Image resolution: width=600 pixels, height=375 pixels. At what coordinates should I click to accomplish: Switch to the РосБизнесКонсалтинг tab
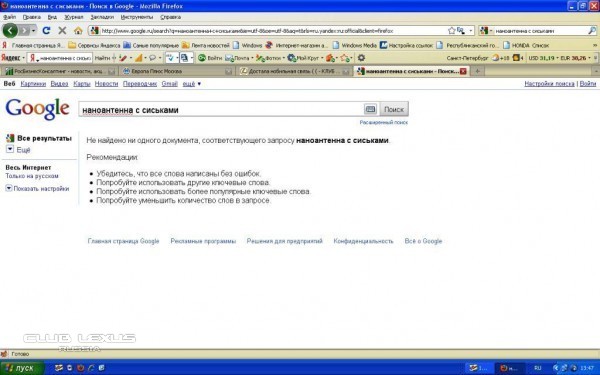(59, 71)
